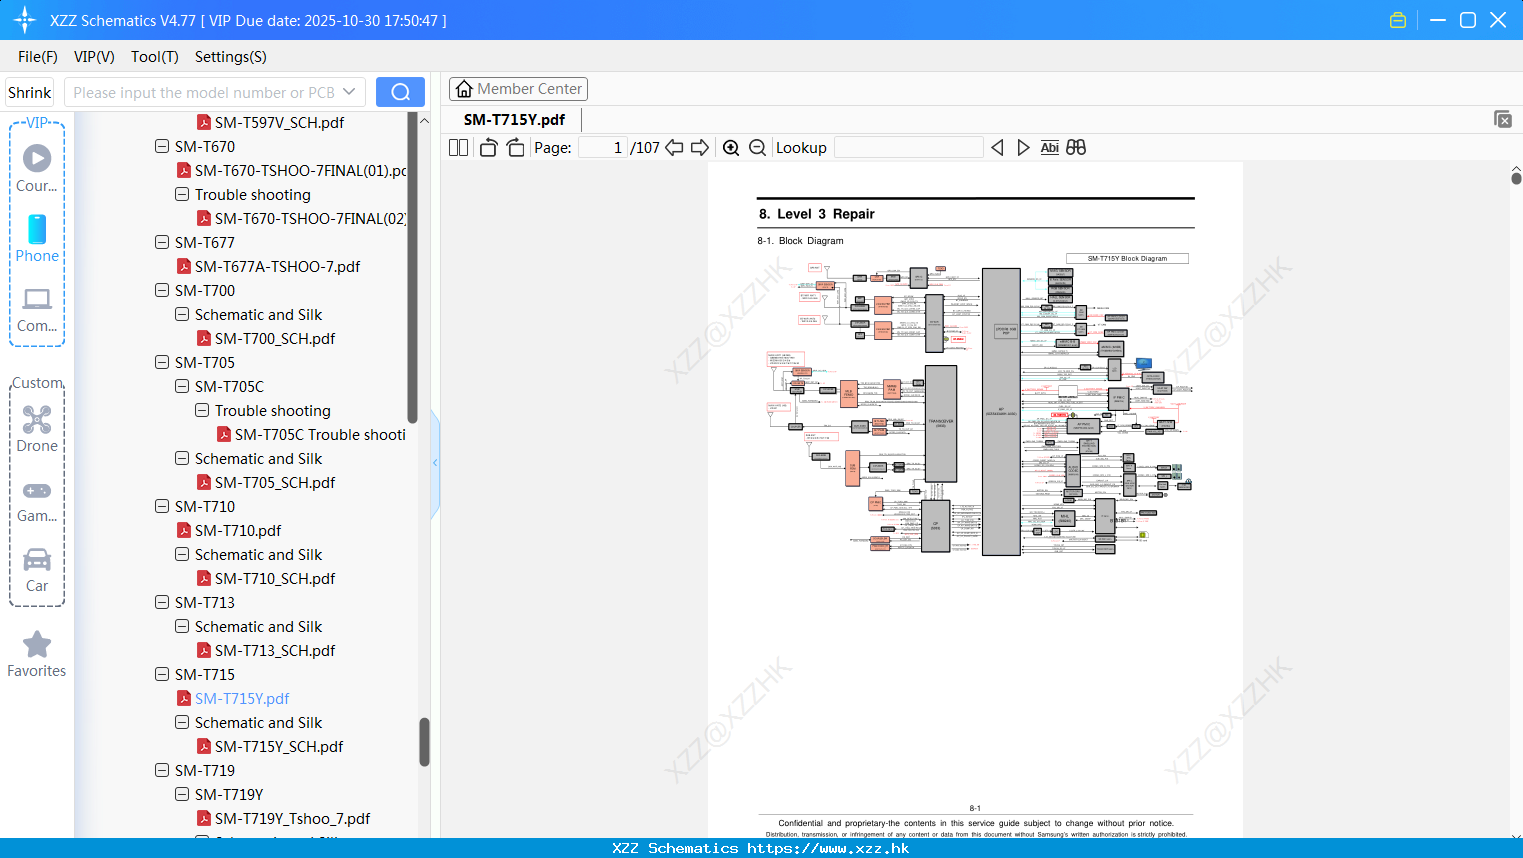Screen dimensions: 1523x858
Task: Collapse the SM-T705C tree node
Action: (x=182, y=386)
